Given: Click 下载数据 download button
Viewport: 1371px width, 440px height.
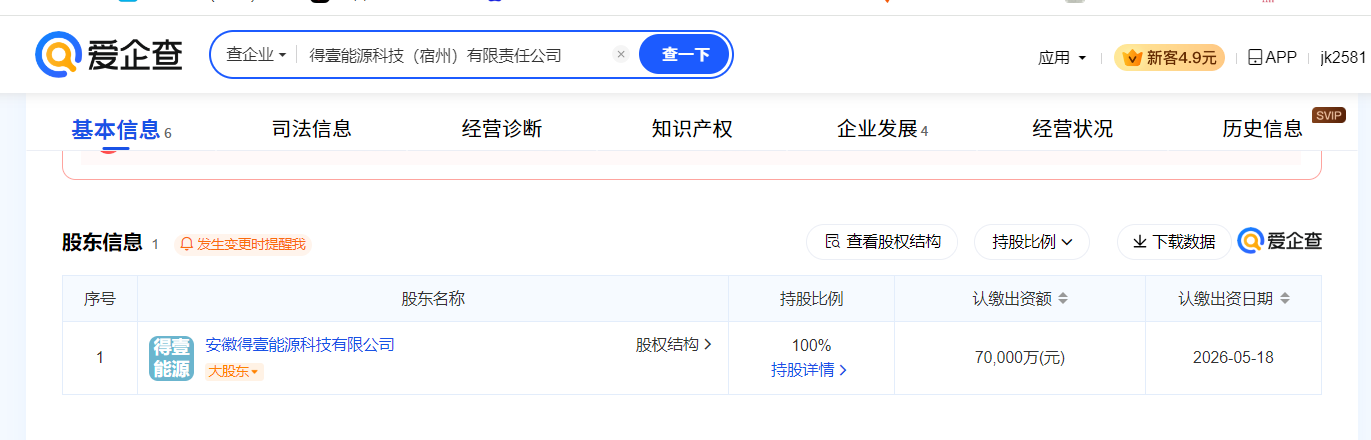Looking at the screenshot, I should pos(1174,242).
